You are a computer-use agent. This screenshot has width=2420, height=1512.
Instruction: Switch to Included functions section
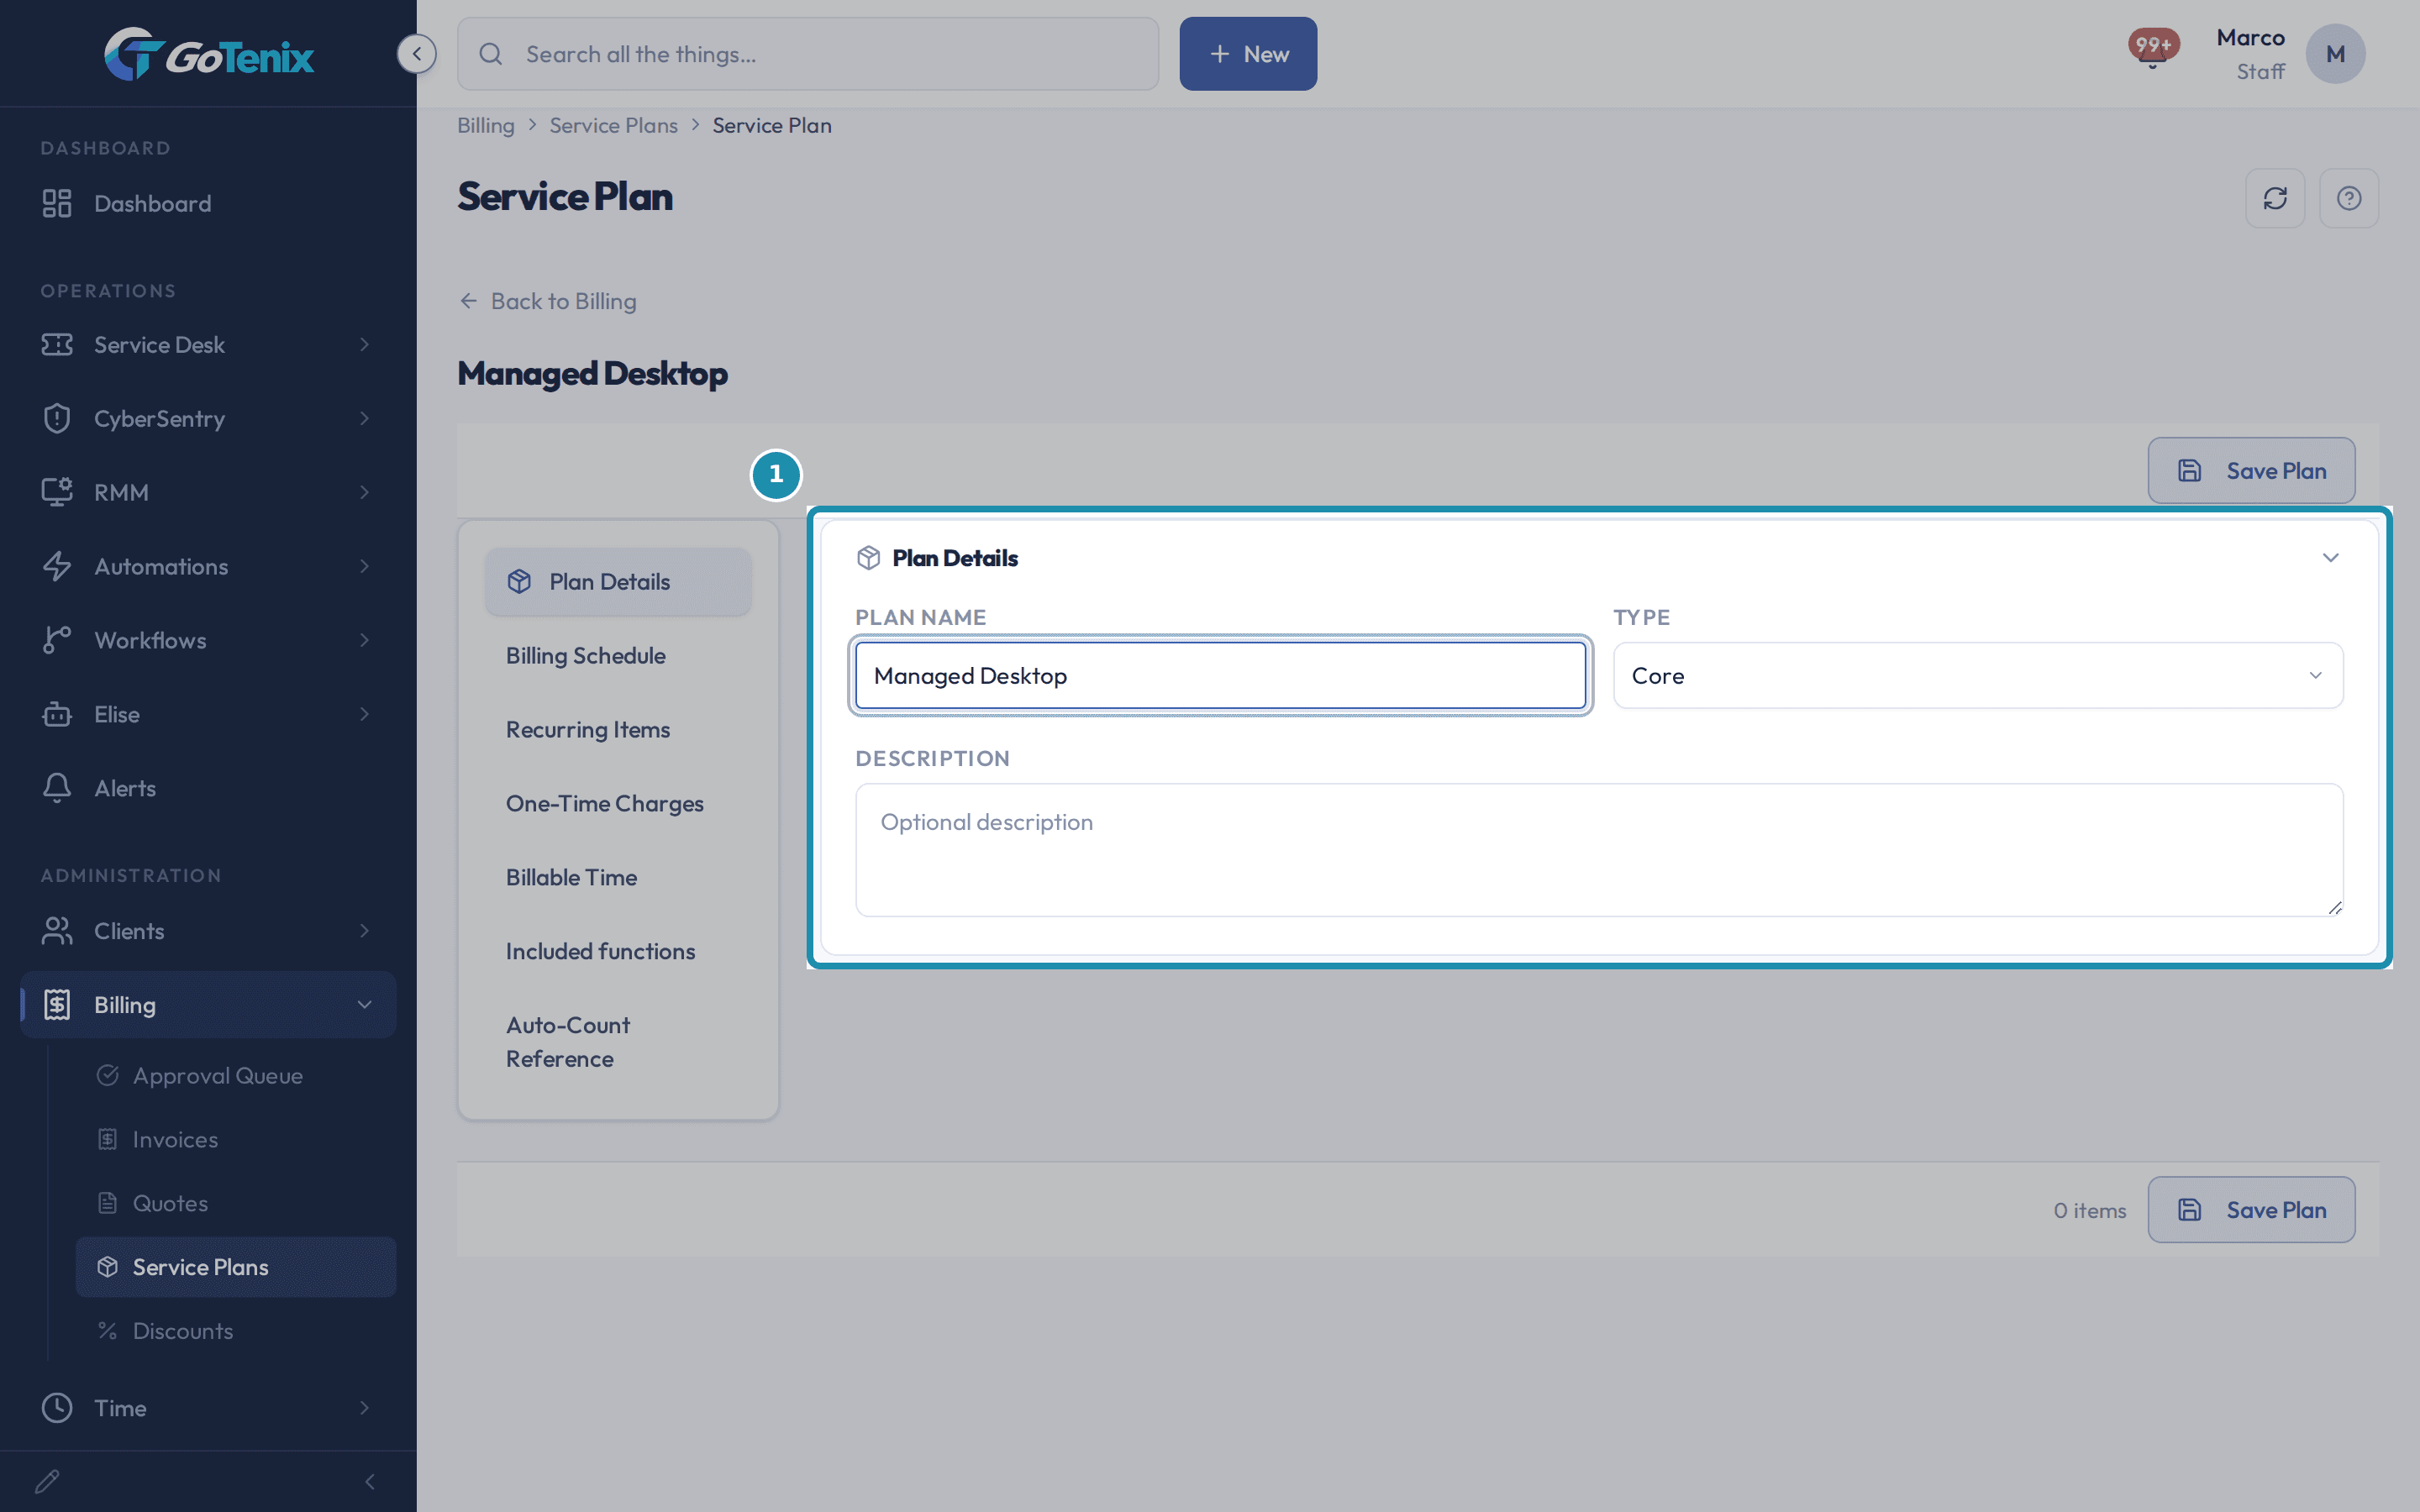coord(618,951)
